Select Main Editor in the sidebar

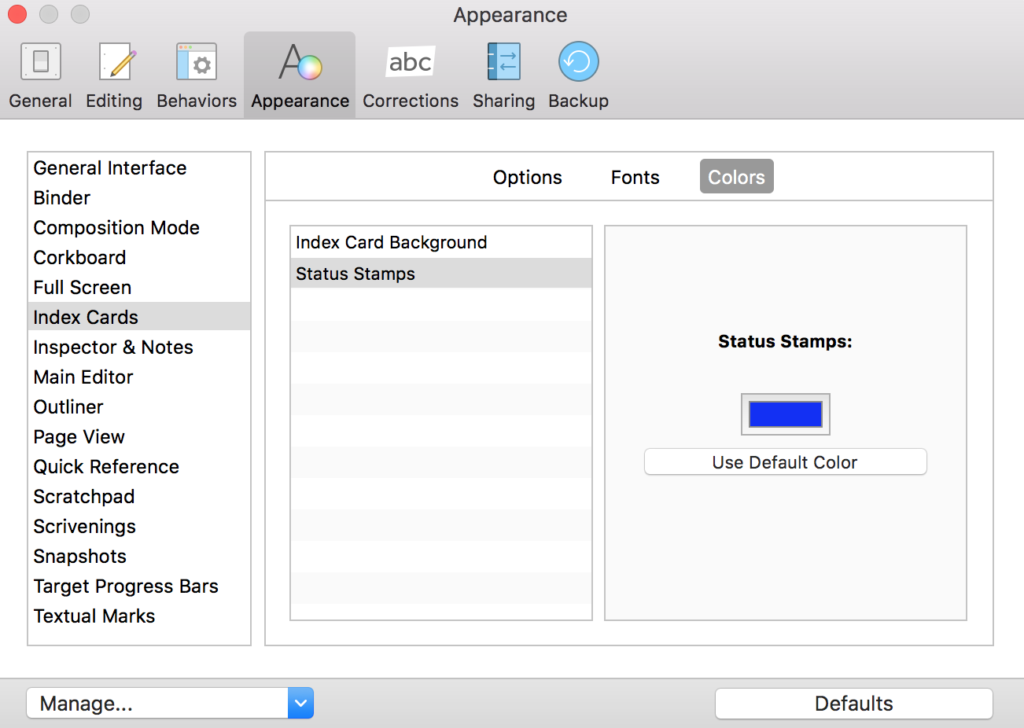[x=139, y=377]
